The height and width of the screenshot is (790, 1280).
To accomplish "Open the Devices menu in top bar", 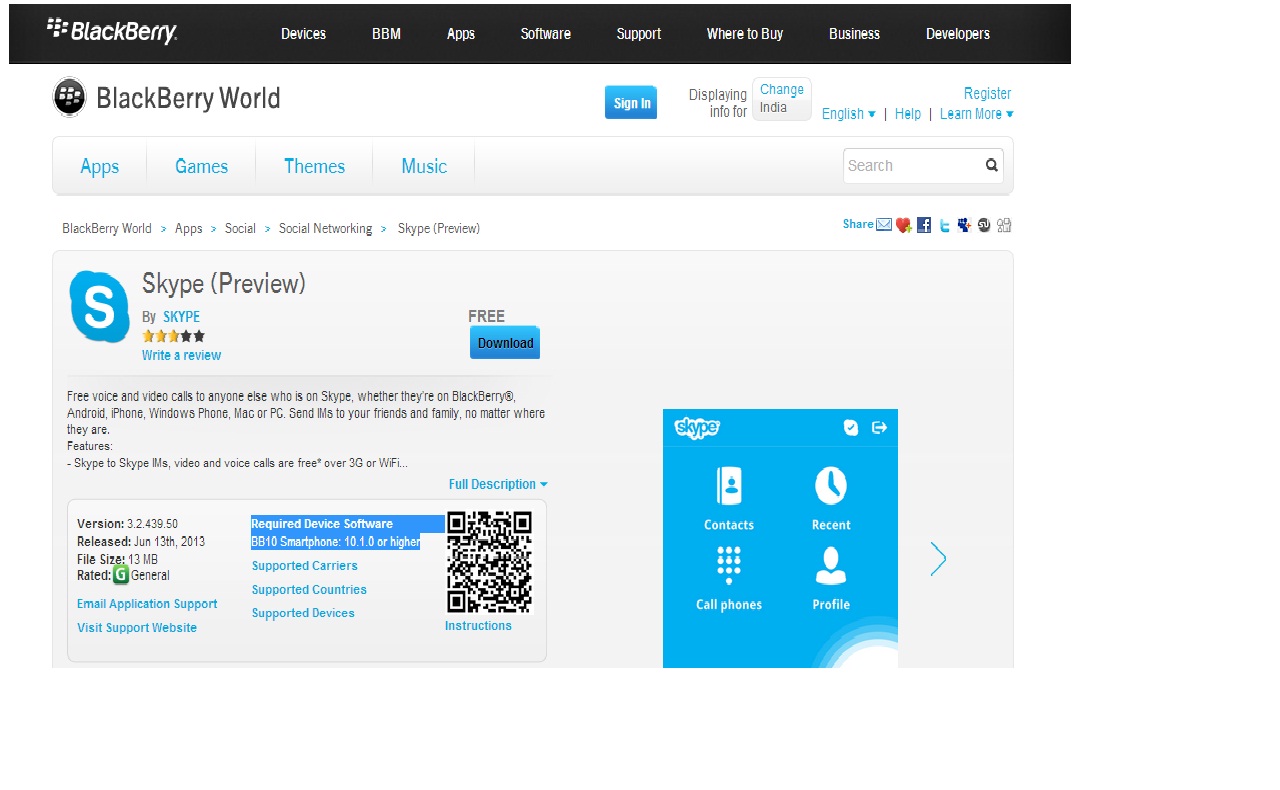I will click(x=303, y=34).
